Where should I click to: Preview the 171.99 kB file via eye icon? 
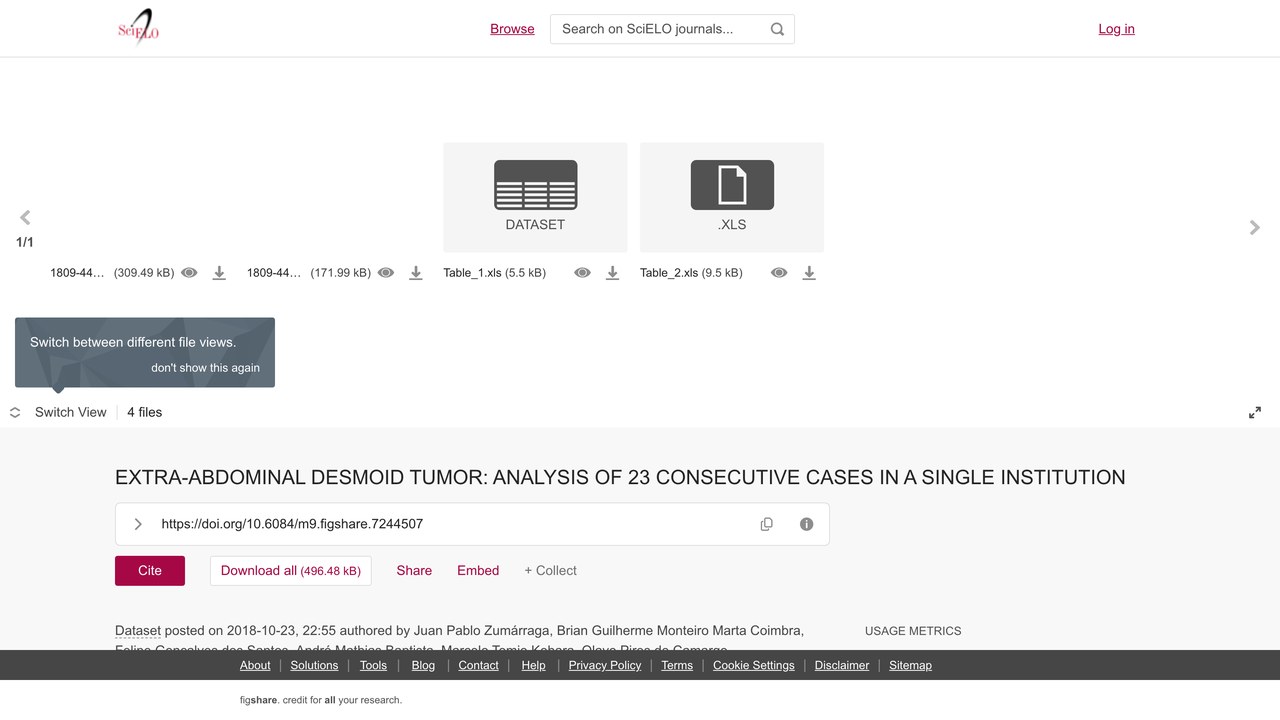pyautogui.click(x=386, y=273)
